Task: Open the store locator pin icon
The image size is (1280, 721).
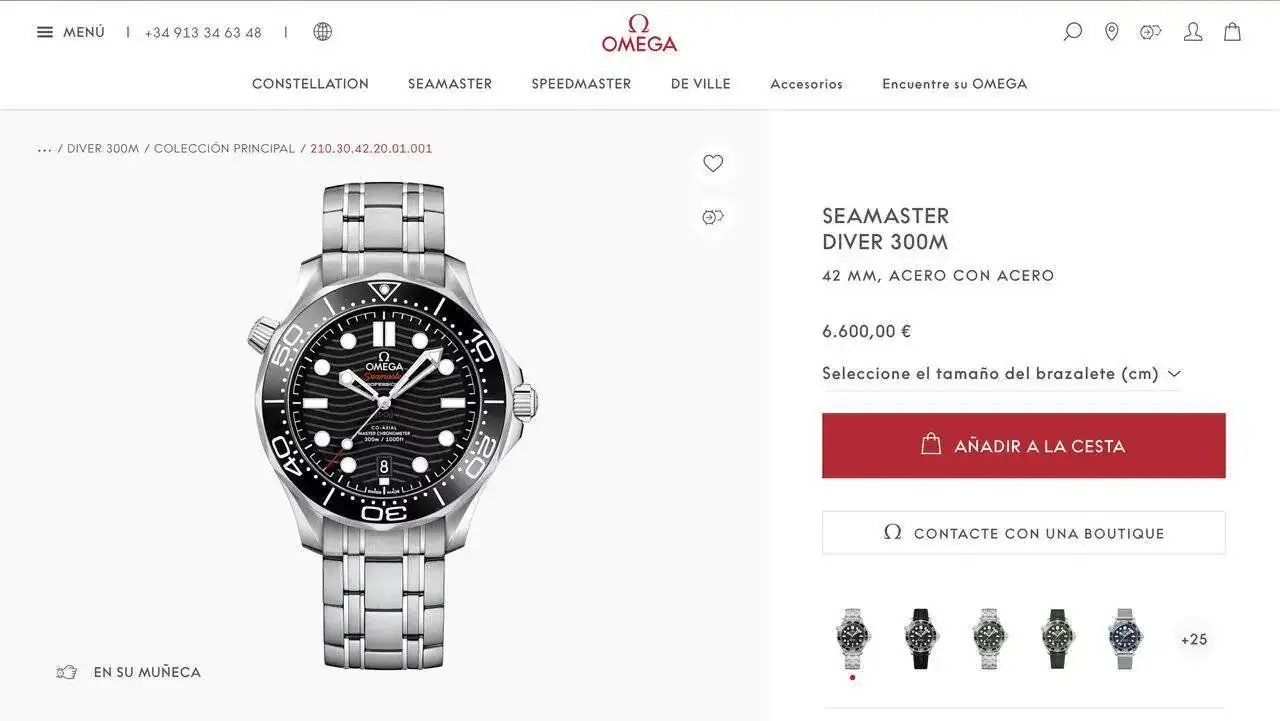Action: click(x=1111, y=32)
